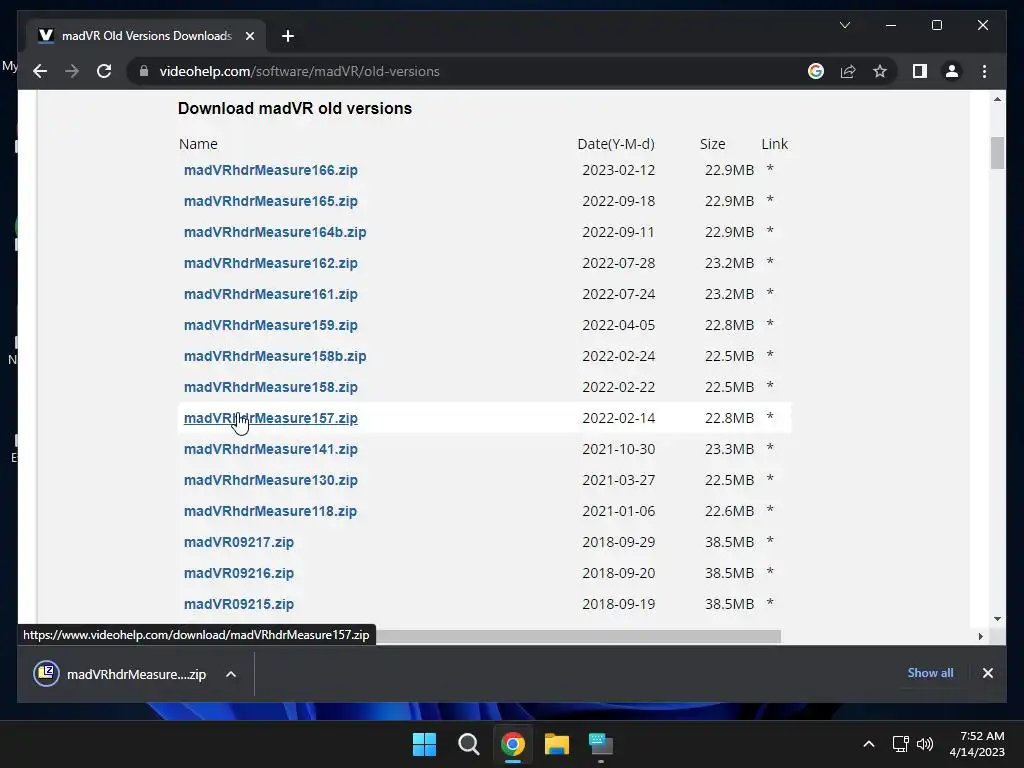Show all downloads
The height and width of the screenshot is (768, 1024).
pyautogui.click(x=930, y=673)
